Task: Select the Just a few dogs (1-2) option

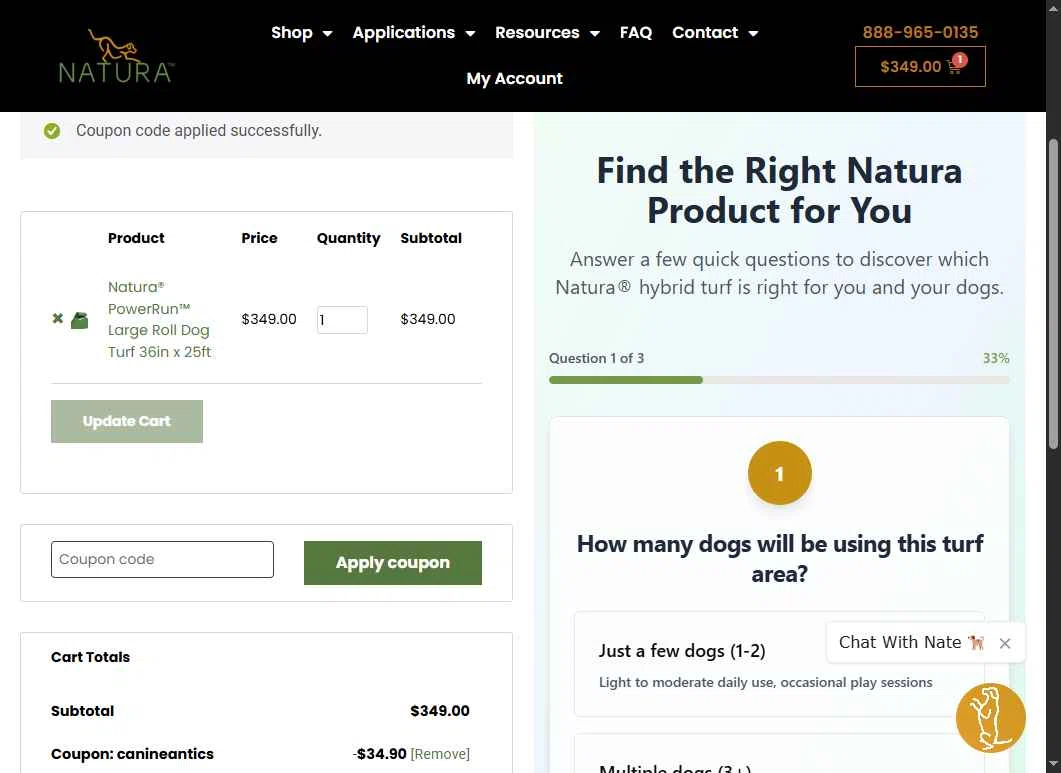Action: [x=779, y=664]
